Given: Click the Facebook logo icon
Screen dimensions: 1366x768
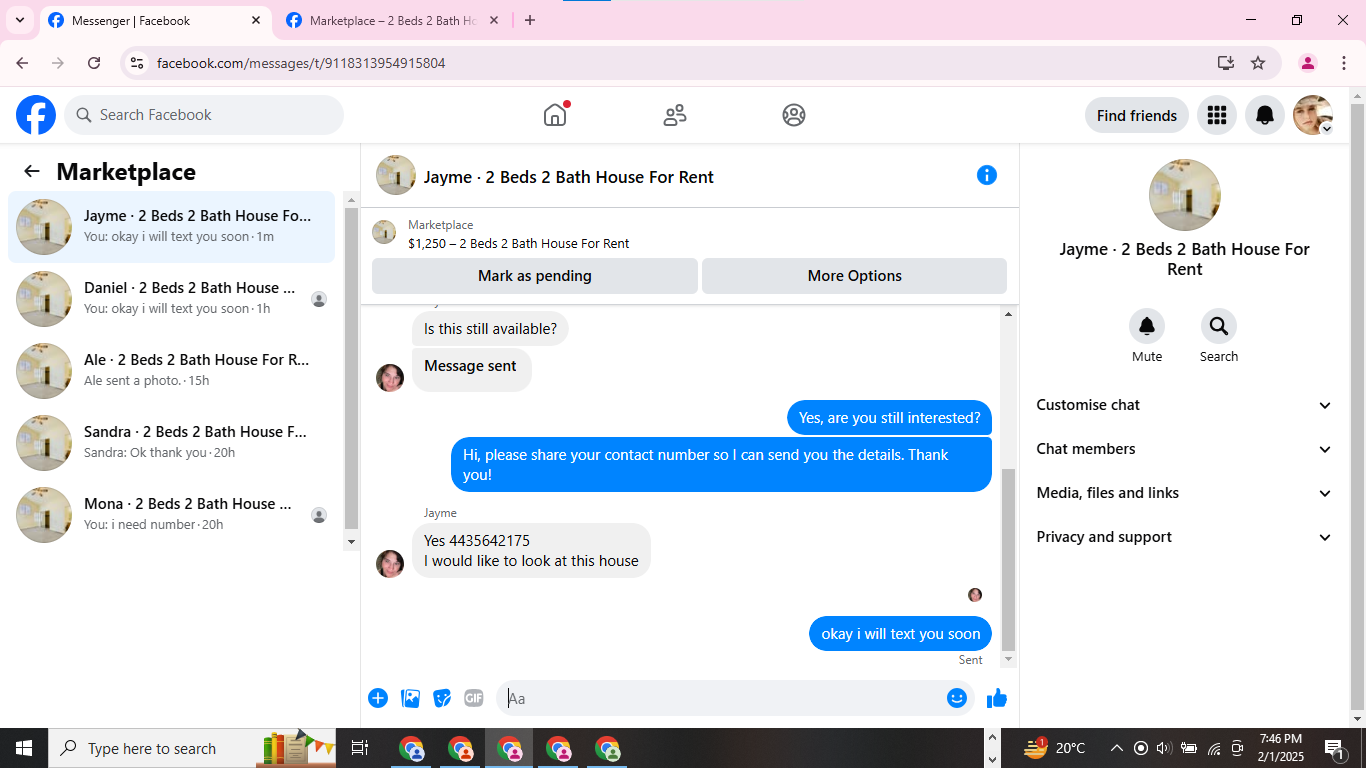Looking at the screenshot, I should click(x=36, y=115).
